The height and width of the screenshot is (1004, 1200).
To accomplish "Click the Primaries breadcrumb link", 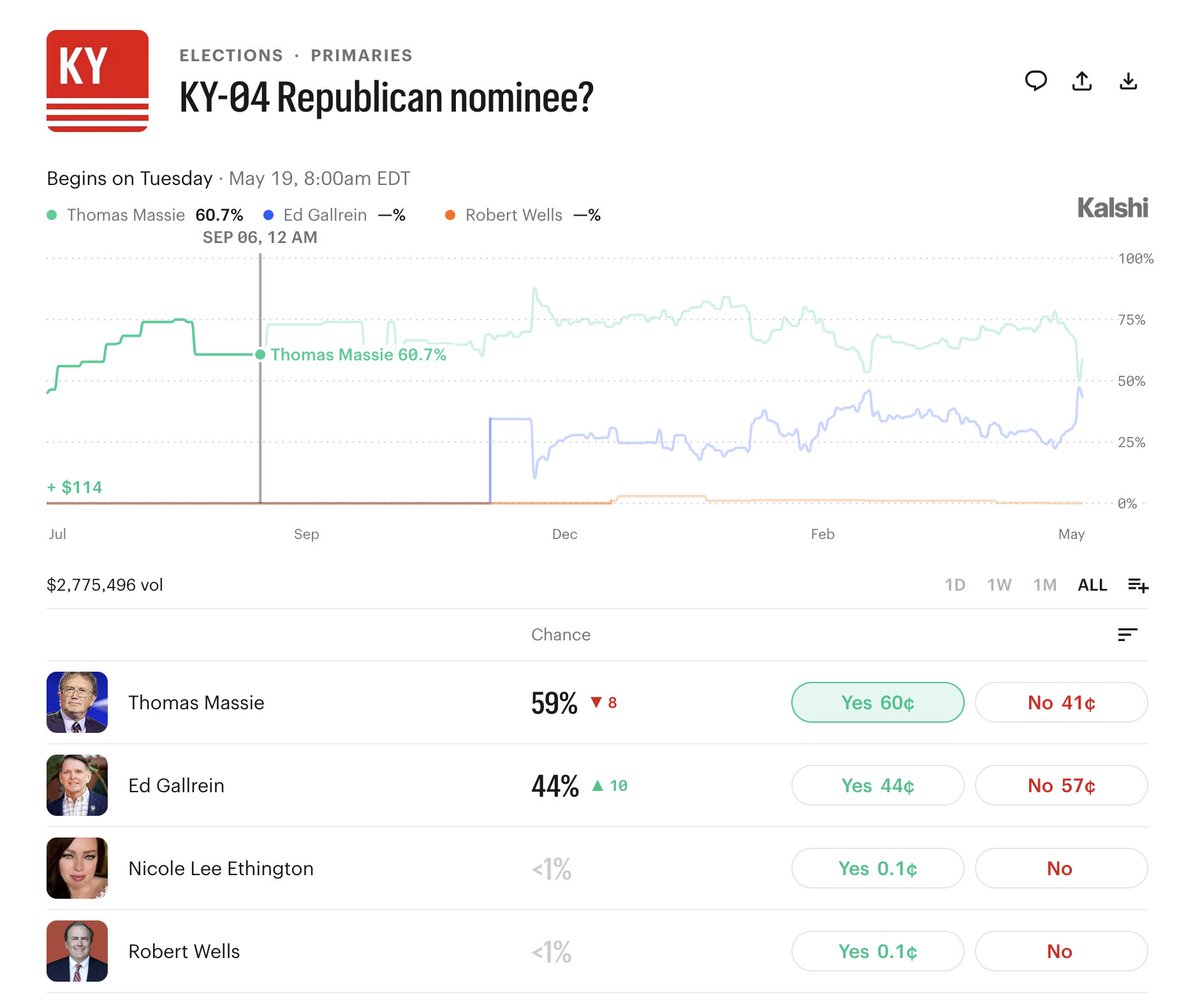I will pyautogui.click(x=361, y=56).
